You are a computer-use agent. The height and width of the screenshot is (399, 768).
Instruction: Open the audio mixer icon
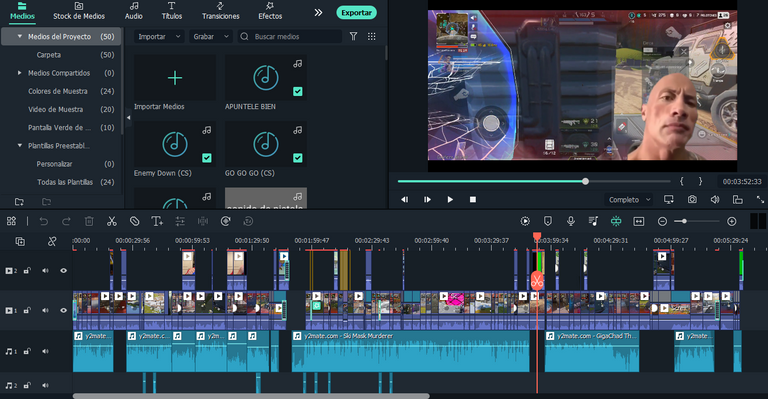(x=593, y=221)
